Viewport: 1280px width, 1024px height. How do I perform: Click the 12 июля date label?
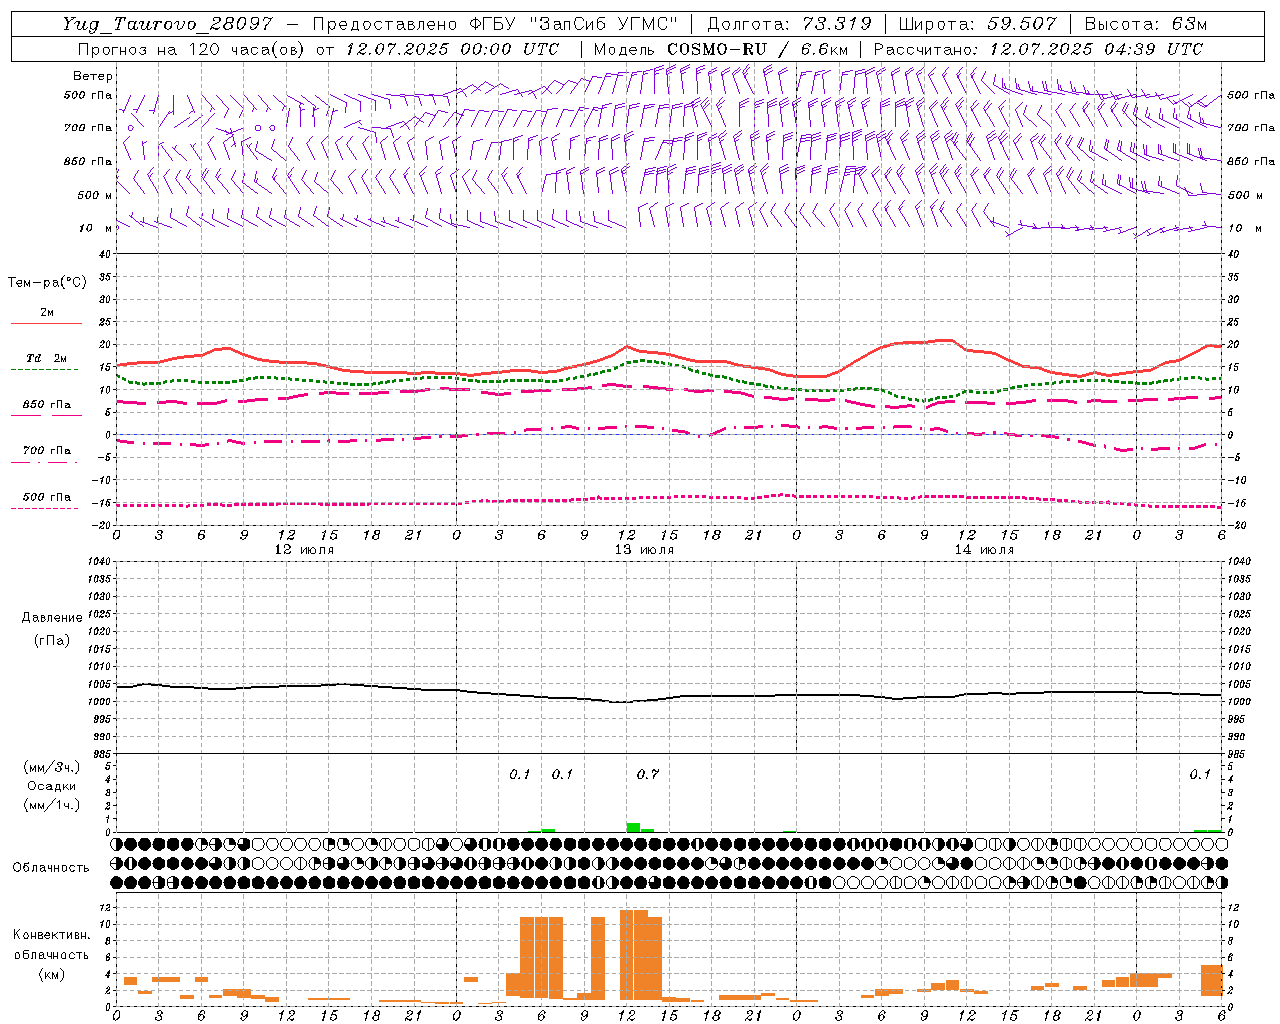tap(304, 550)
